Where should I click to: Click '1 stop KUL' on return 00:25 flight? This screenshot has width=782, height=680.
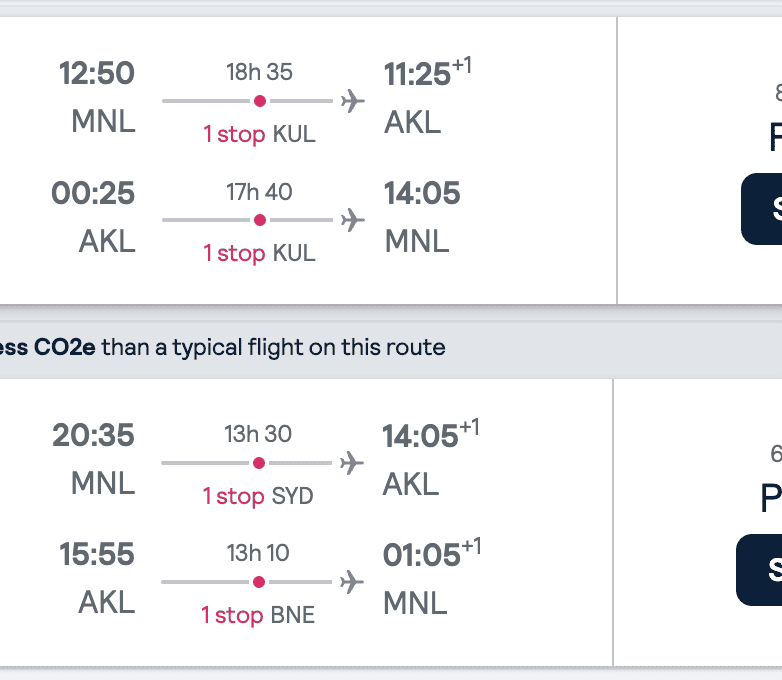259,254
